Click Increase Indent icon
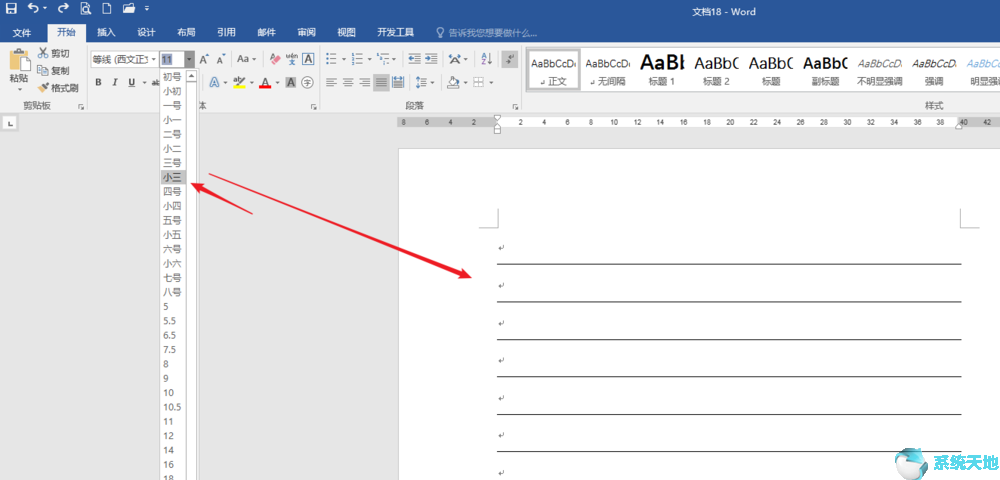Viewport: 1000px width, 480px height. click(x=431, y=59)
